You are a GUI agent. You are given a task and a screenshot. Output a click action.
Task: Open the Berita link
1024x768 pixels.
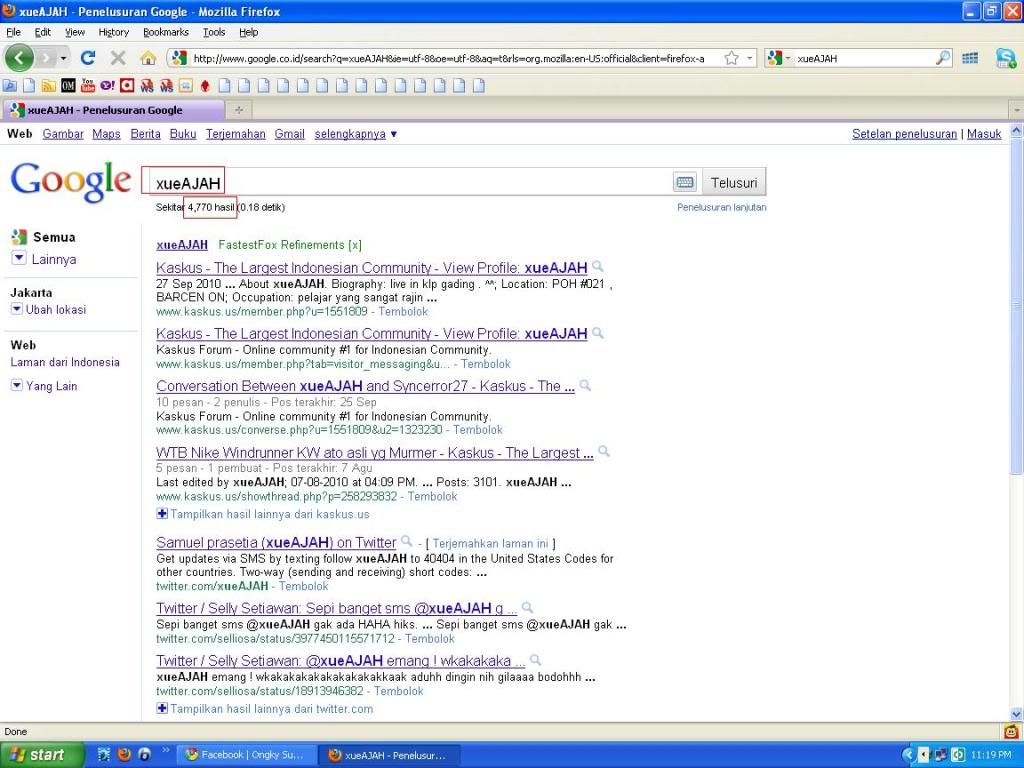point(146,134)
